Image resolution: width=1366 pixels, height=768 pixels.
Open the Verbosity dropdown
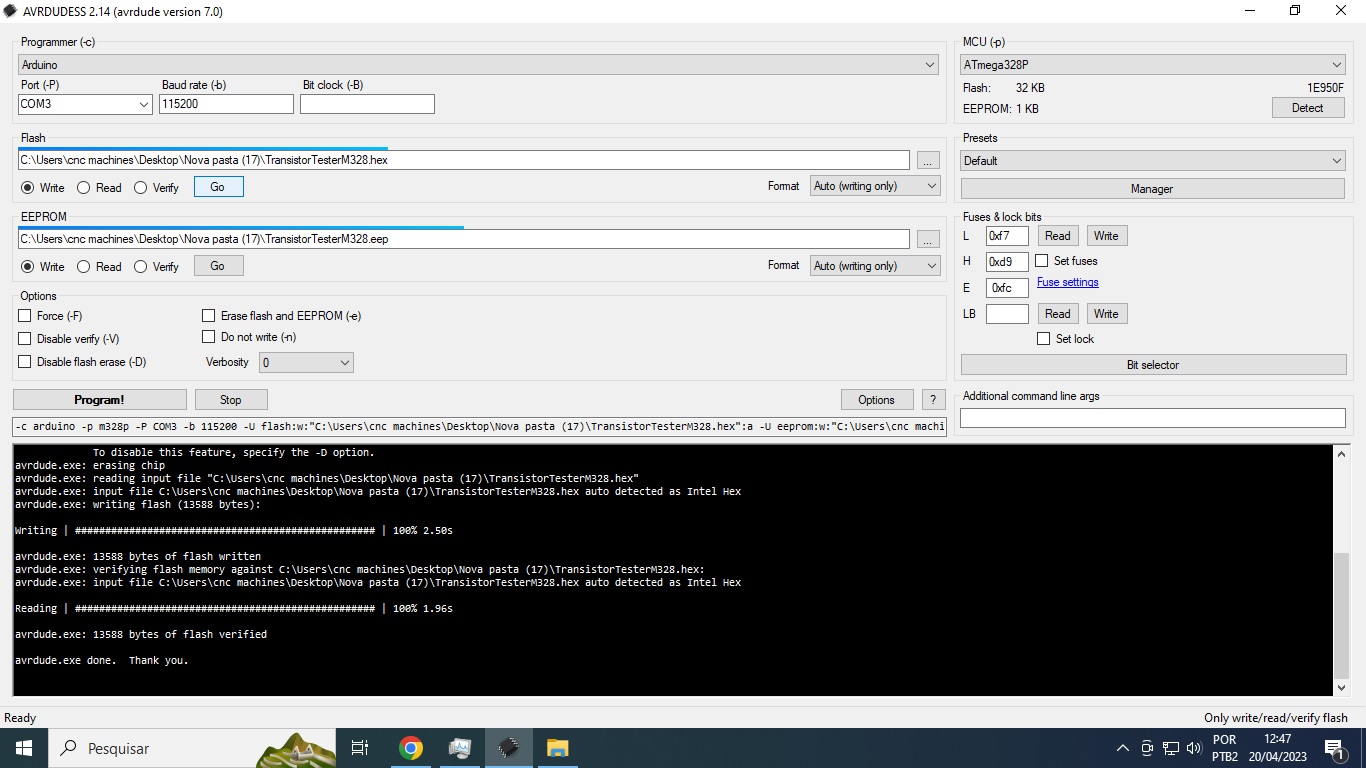click(x=306, y=363)
